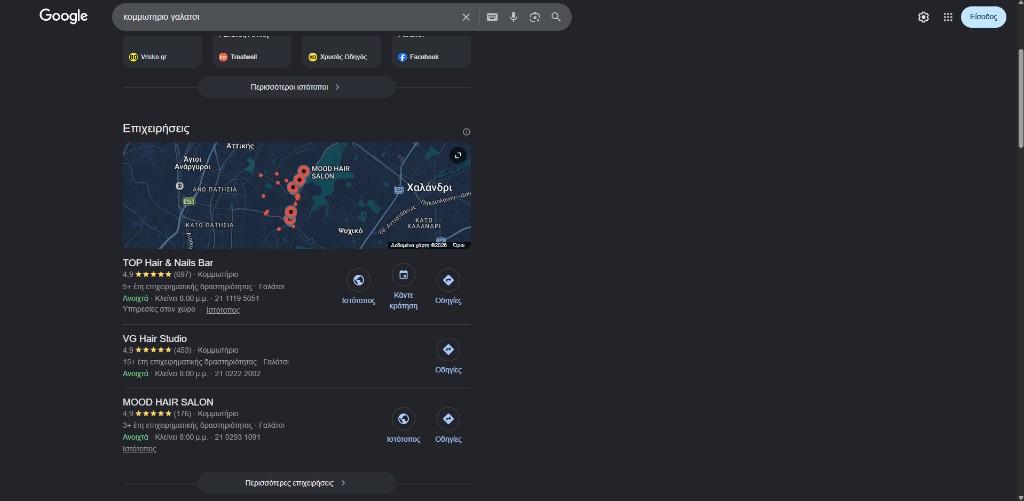Screen dimensions: 1024x501
Task: Open VG Hair Studio listing
Action: 155,338
